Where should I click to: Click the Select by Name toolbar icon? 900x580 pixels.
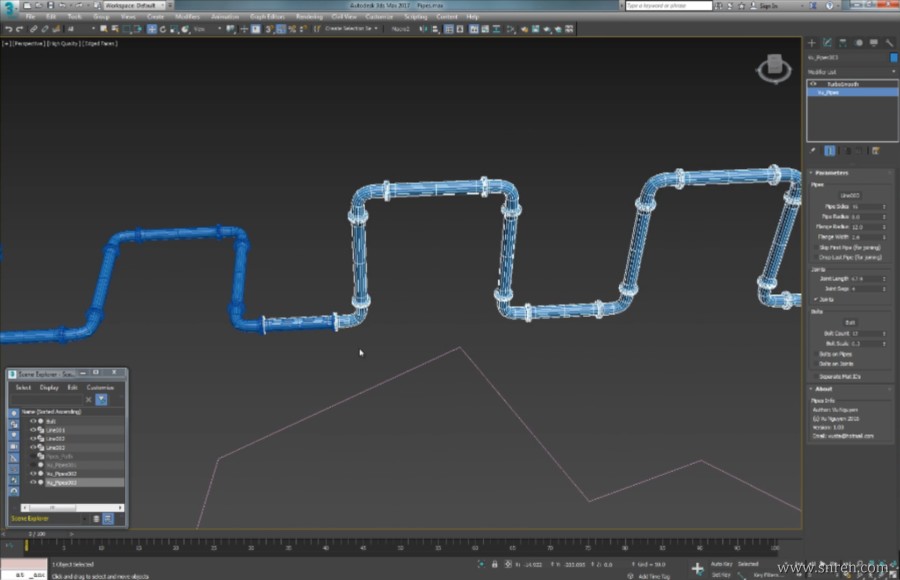click(x=115, y=29)
